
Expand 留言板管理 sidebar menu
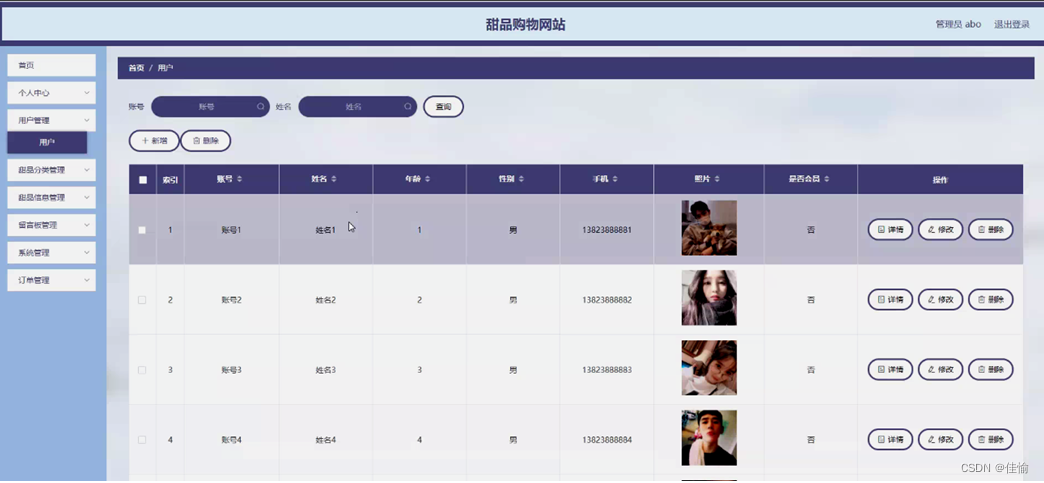point(51,225)
